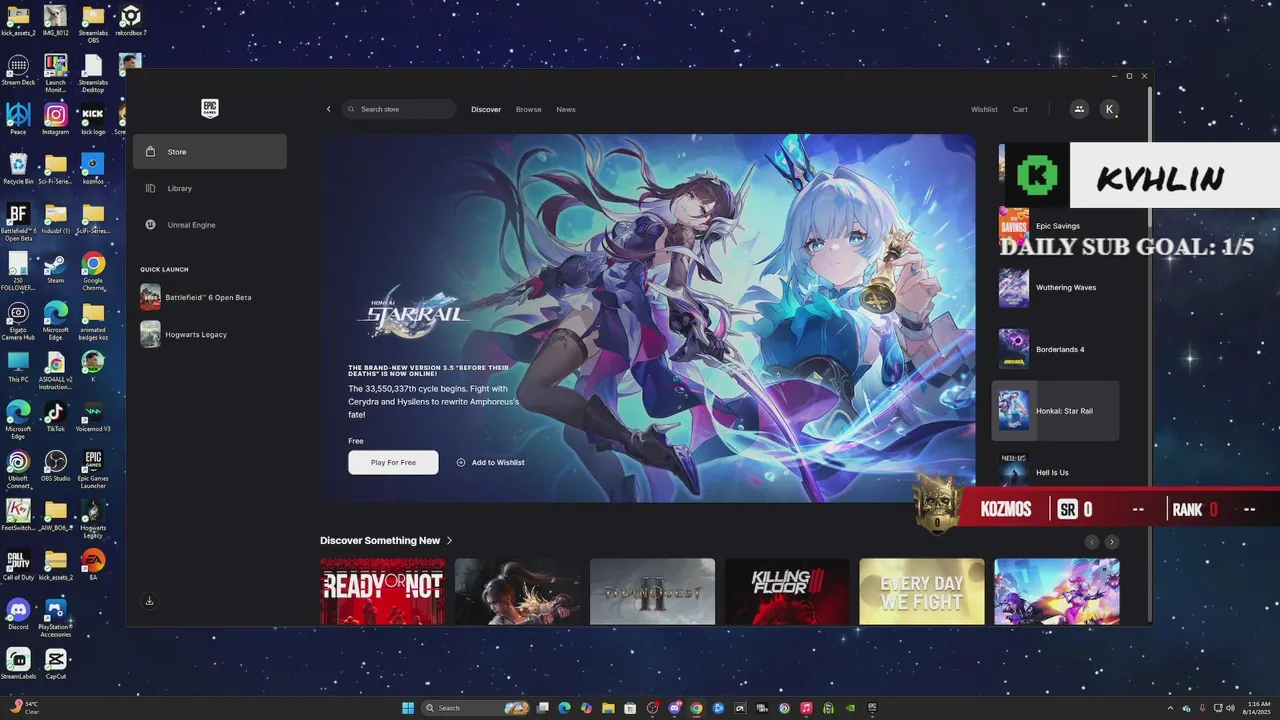Open the Wishlist link
This screenshot has height=720, width=1280.
pyautogui.click(x=984, y=109)
